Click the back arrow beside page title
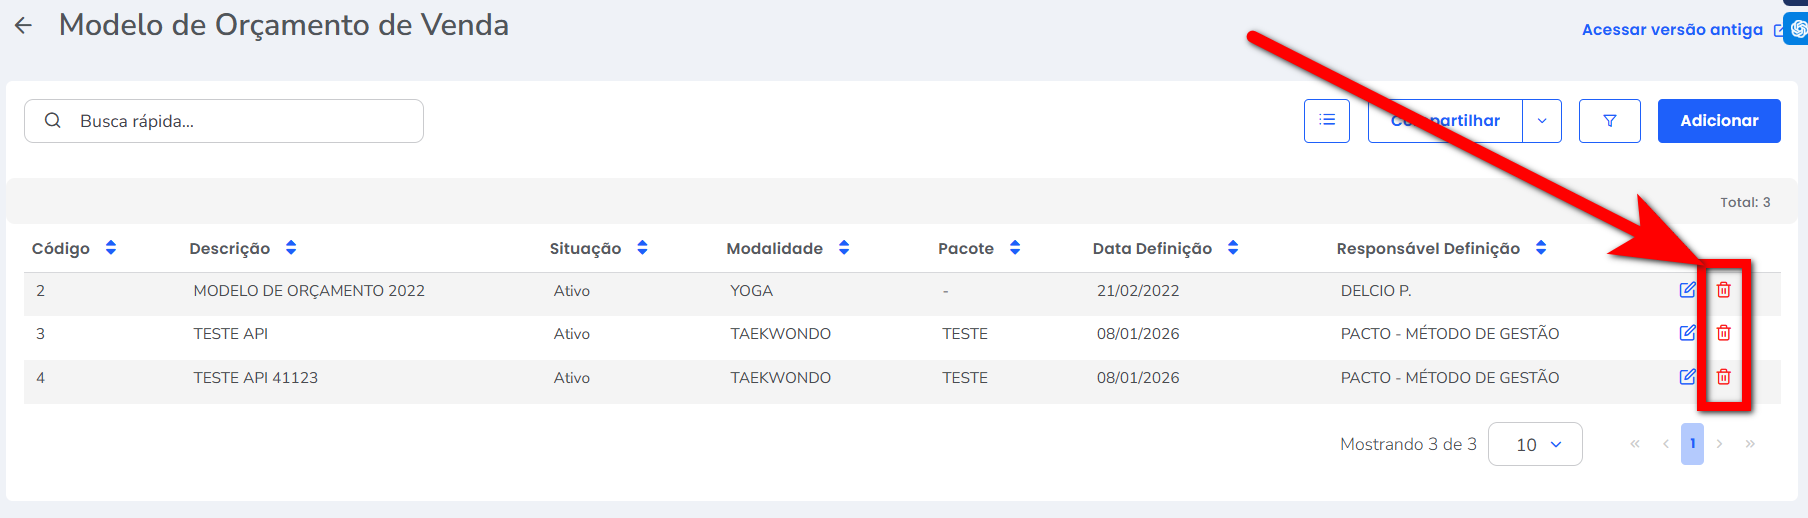 [23, 26]
